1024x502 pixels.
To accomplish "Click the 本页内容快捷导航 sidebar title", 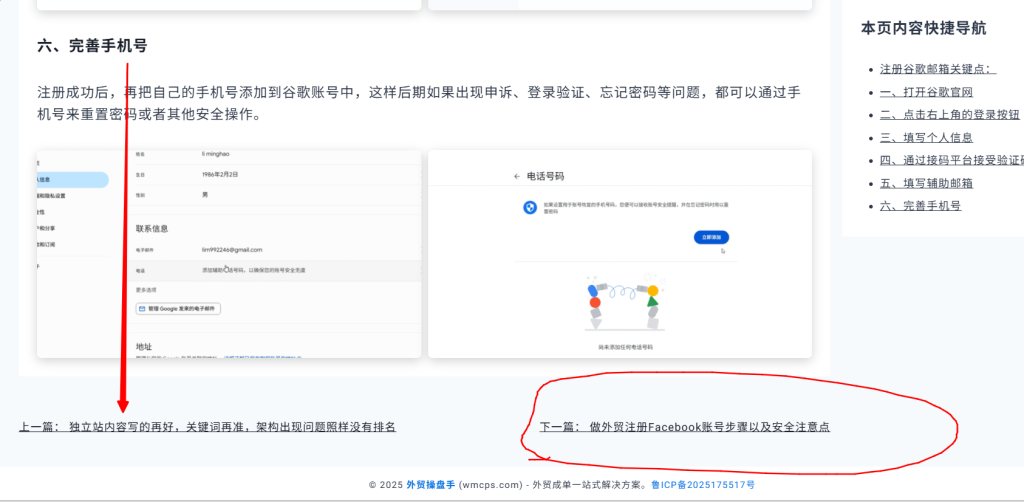I will tap(923, 28).
